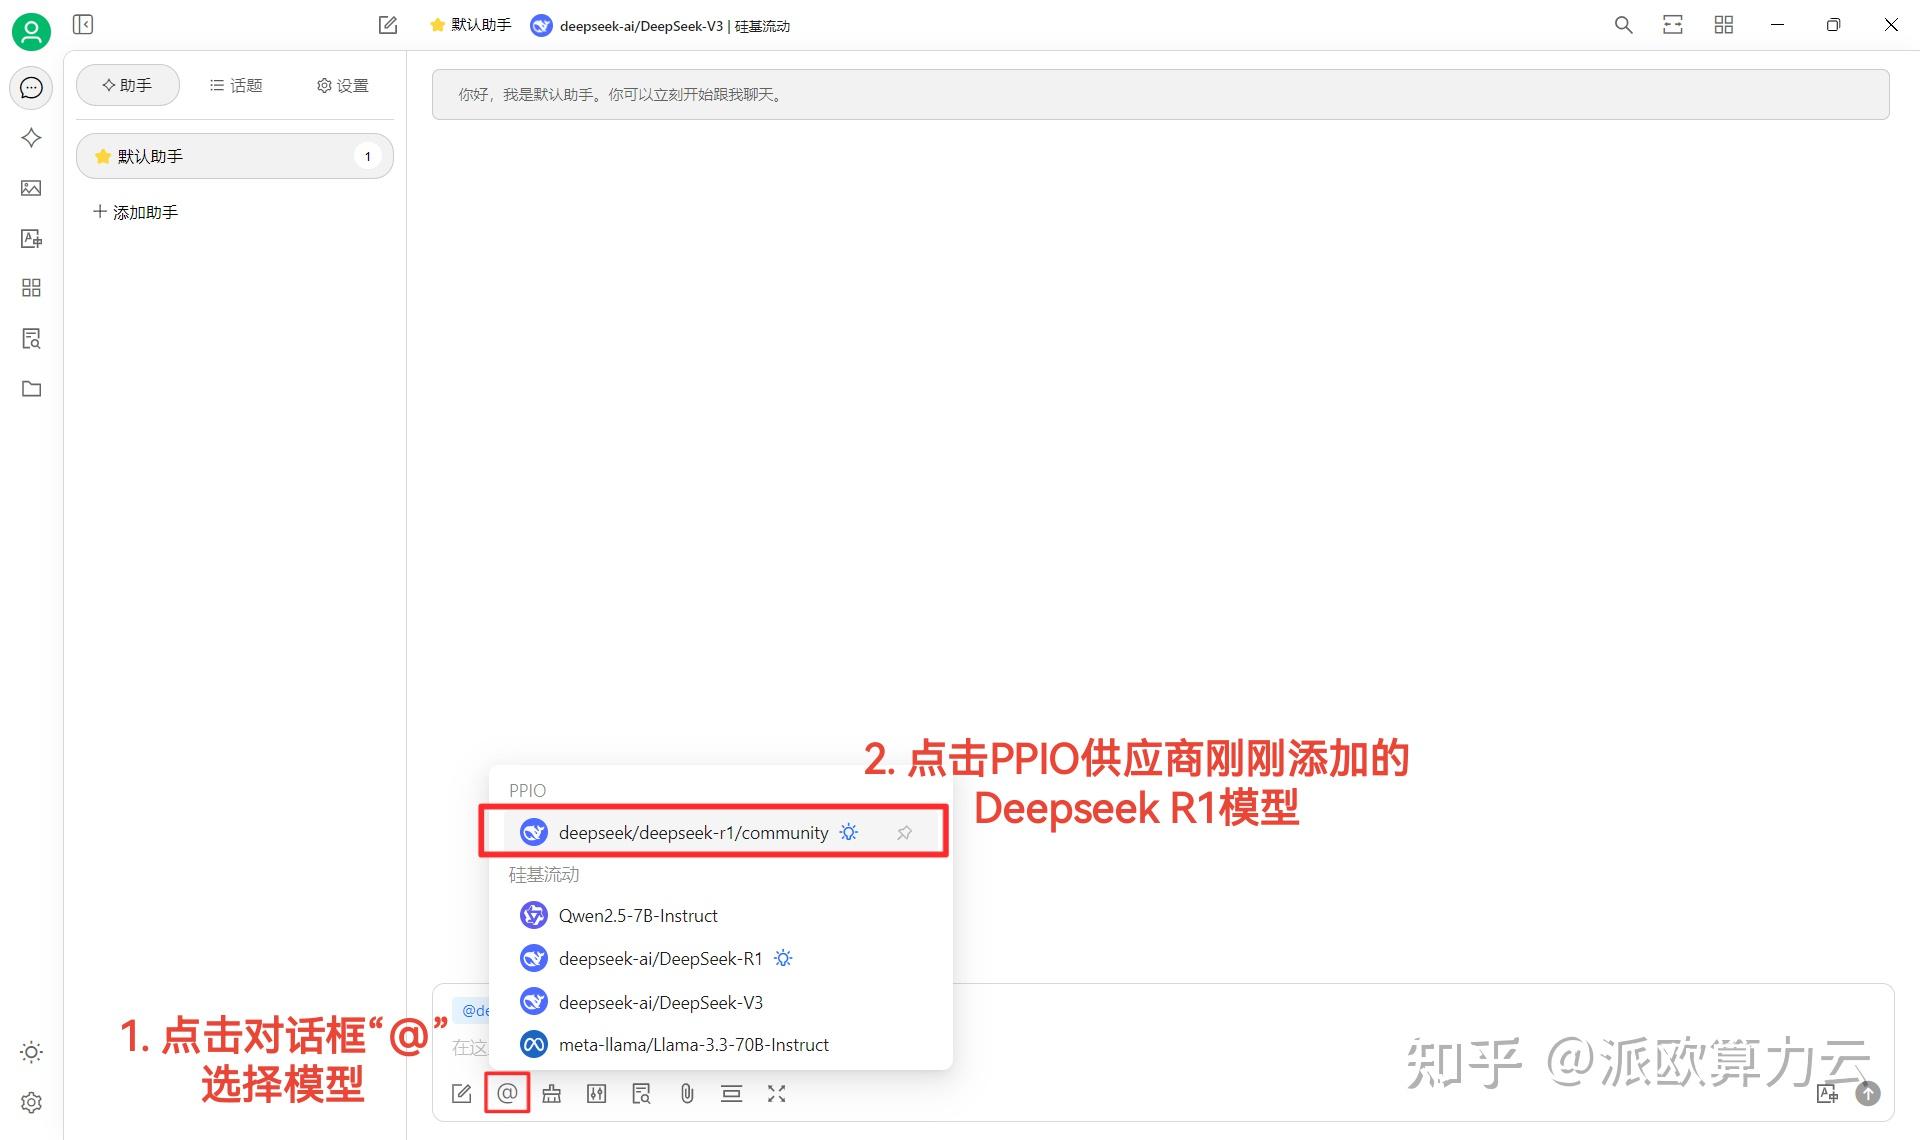
Task: Switch to the 设置 tab
Action: [x=341, y=85]
